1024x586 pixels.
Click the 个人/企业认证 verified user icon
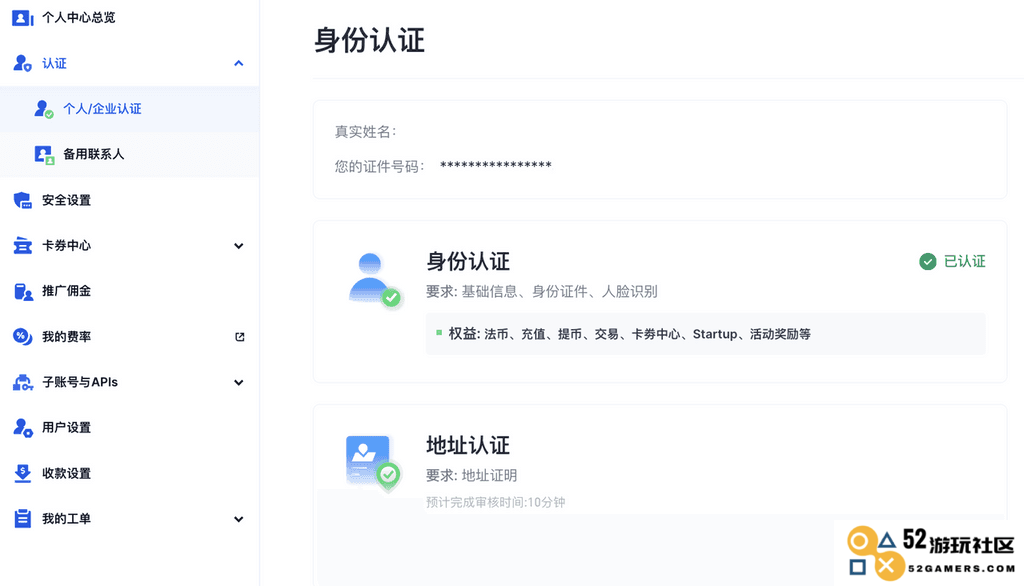[44, 109]
